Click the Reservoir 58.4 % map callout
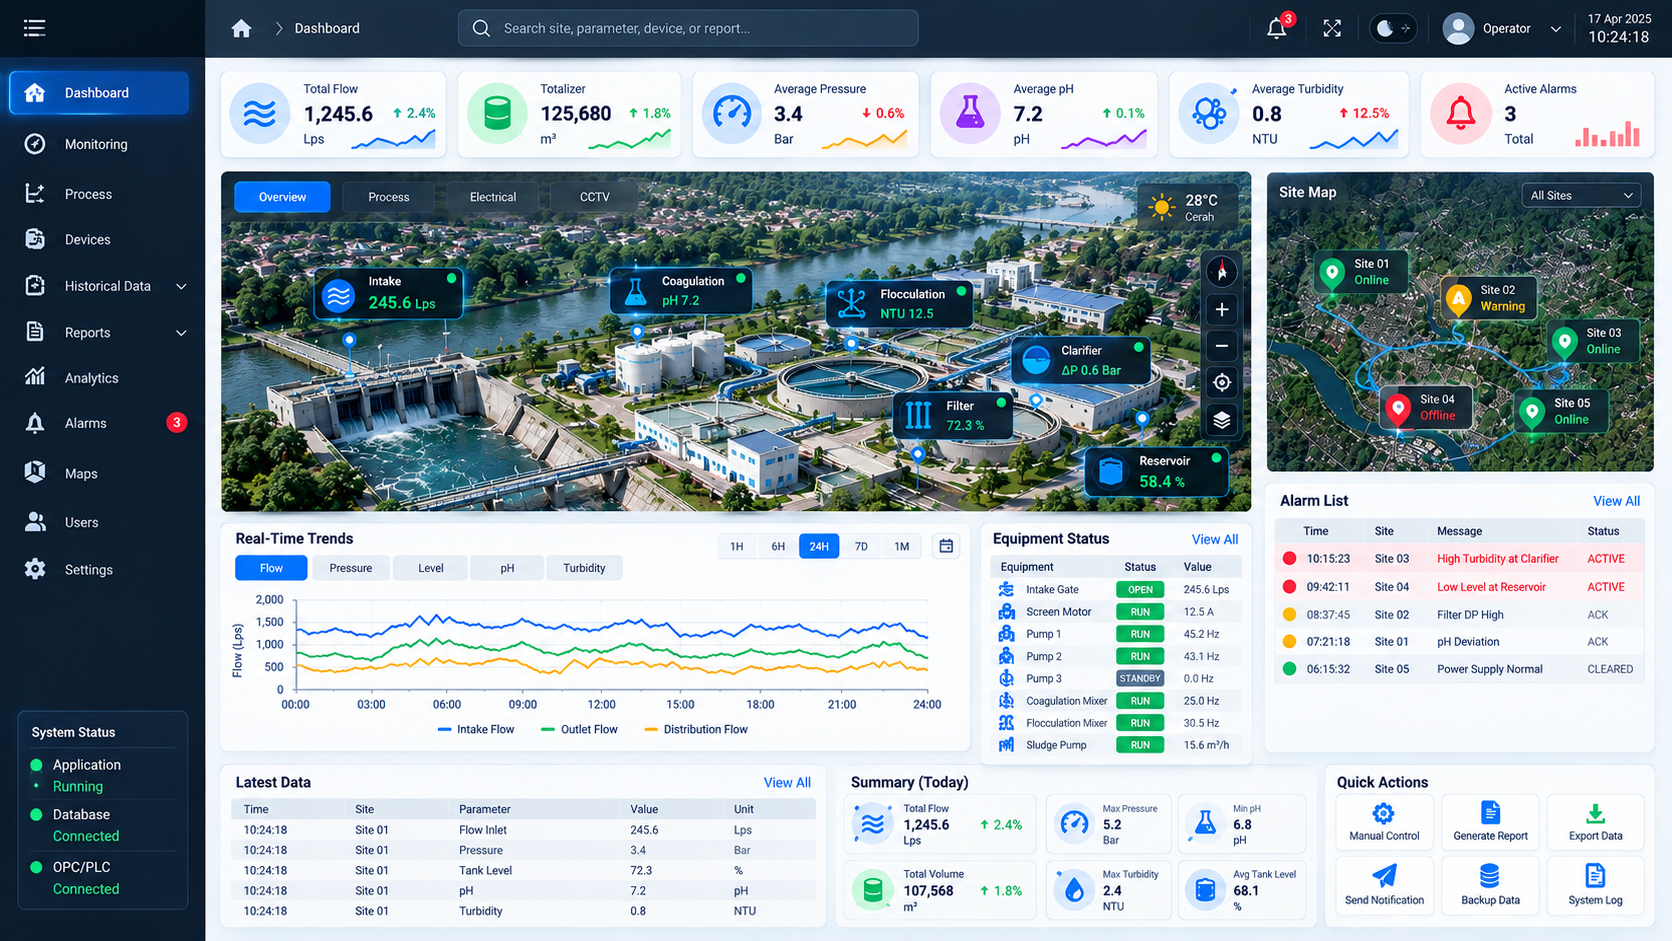1672x941 pixels. point(1157,472)
